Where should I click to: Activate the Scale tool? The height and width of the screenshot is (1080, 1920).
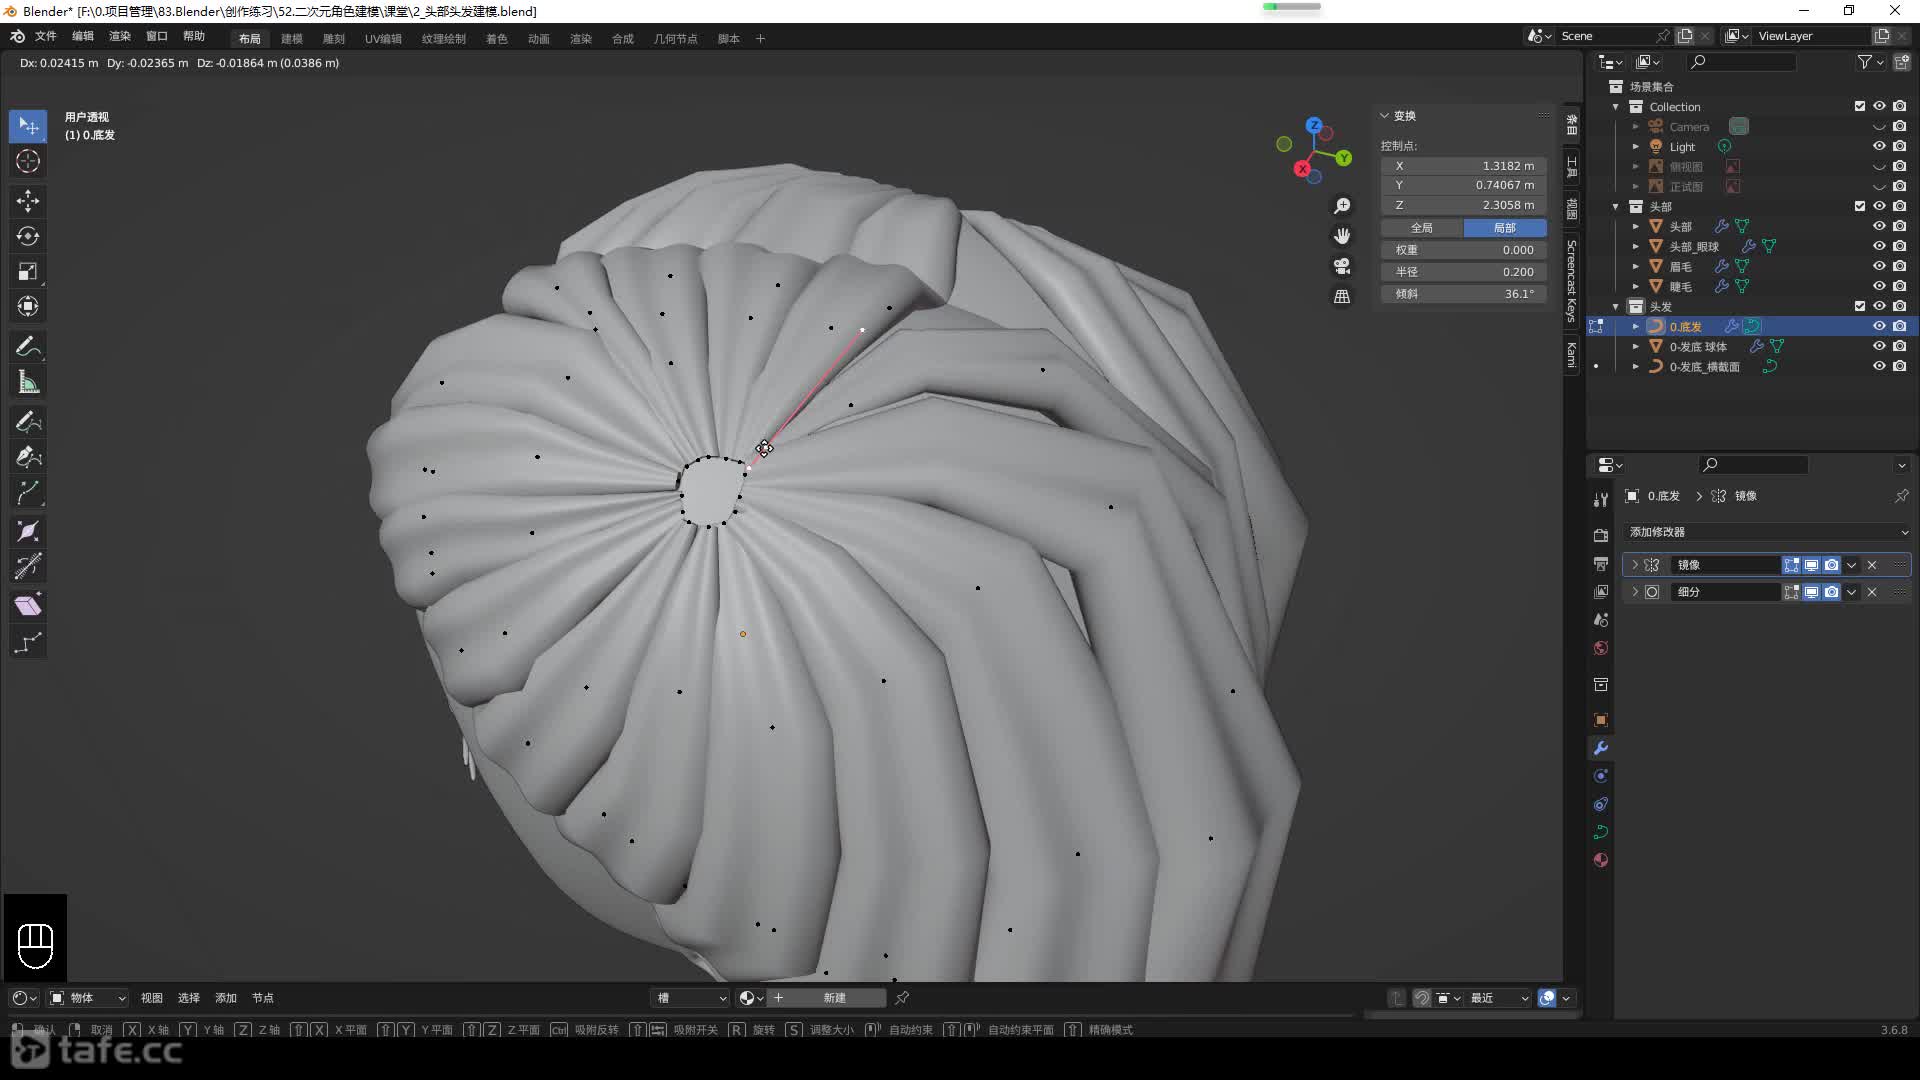pos(28,271)
